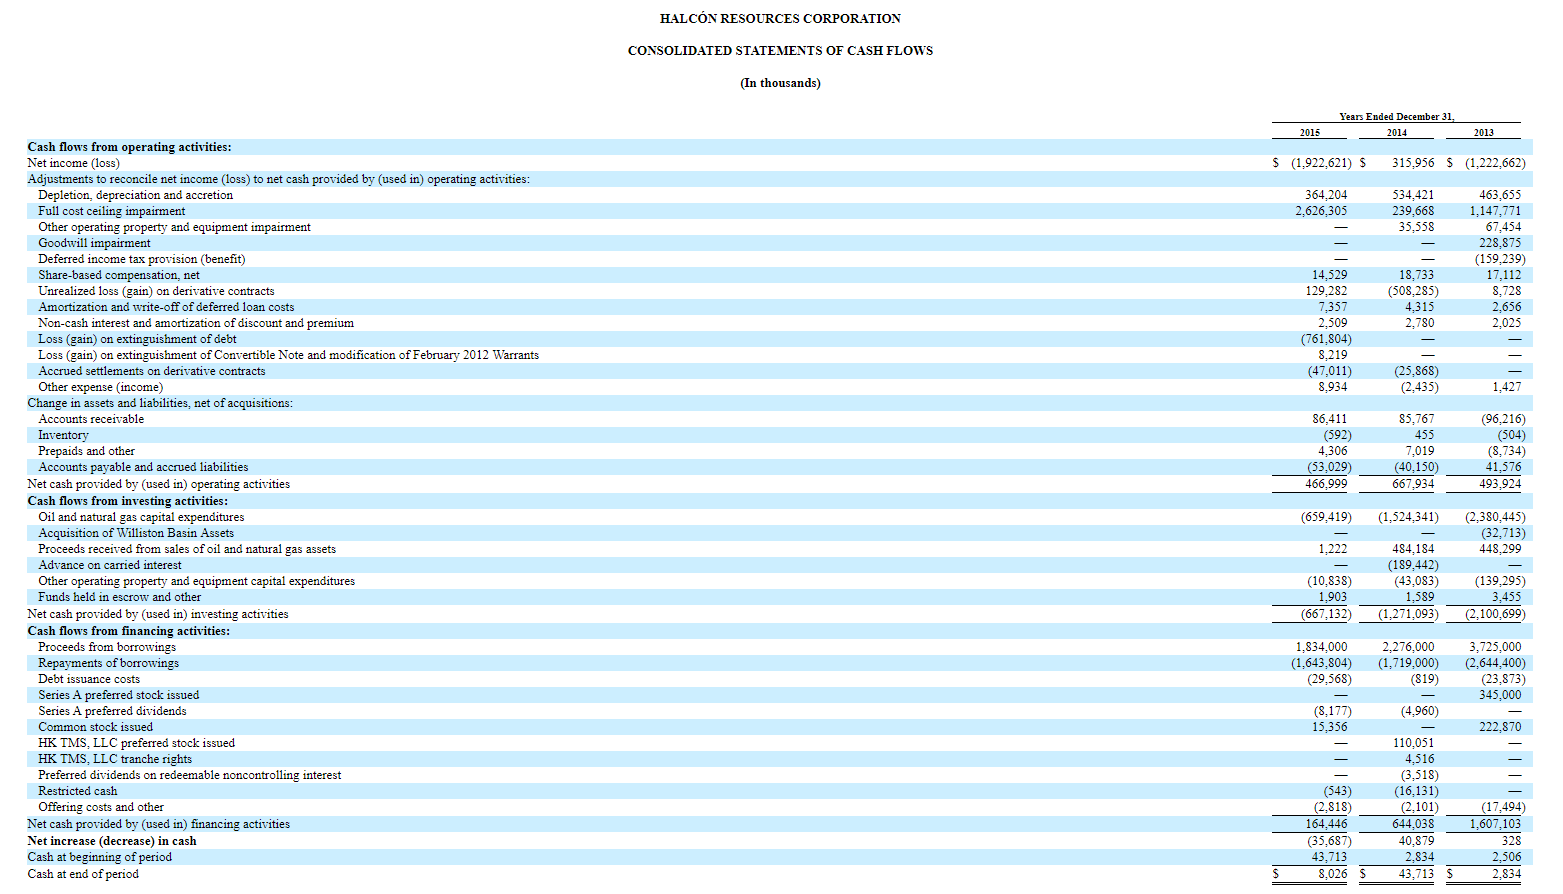Select the "Net income (loss)" row label
The image size is (1563, 894).
click(73, 163)
